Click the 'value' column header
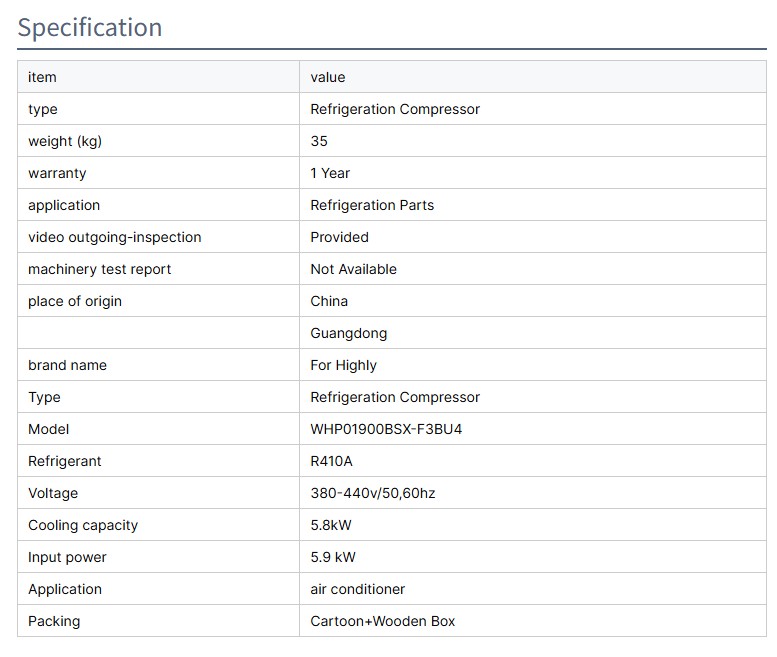This screenshot has height=657, width=777. 327,77
